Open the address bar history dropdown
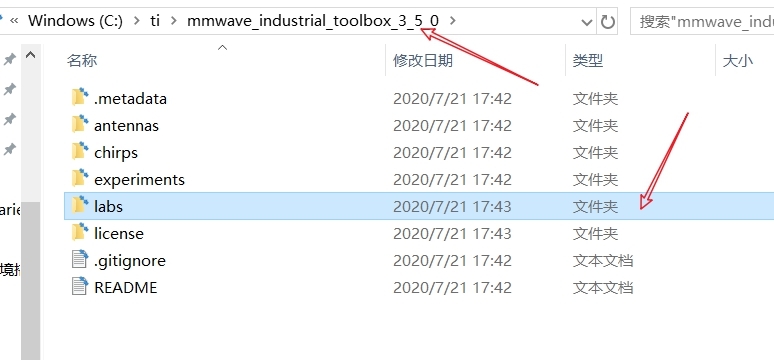Image resolution: width=774 pixels, height=360 pixels. coord(587,22)
